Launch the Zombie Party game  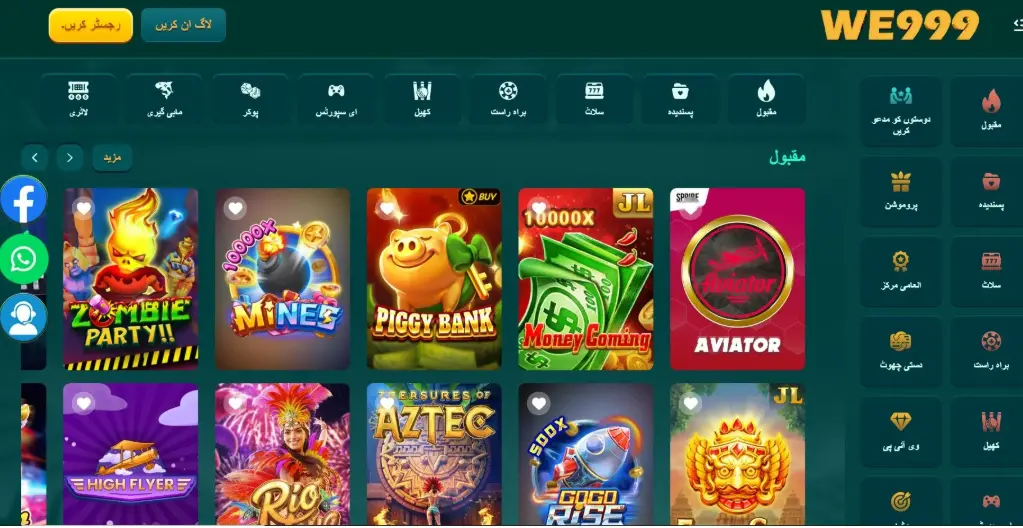130,279
